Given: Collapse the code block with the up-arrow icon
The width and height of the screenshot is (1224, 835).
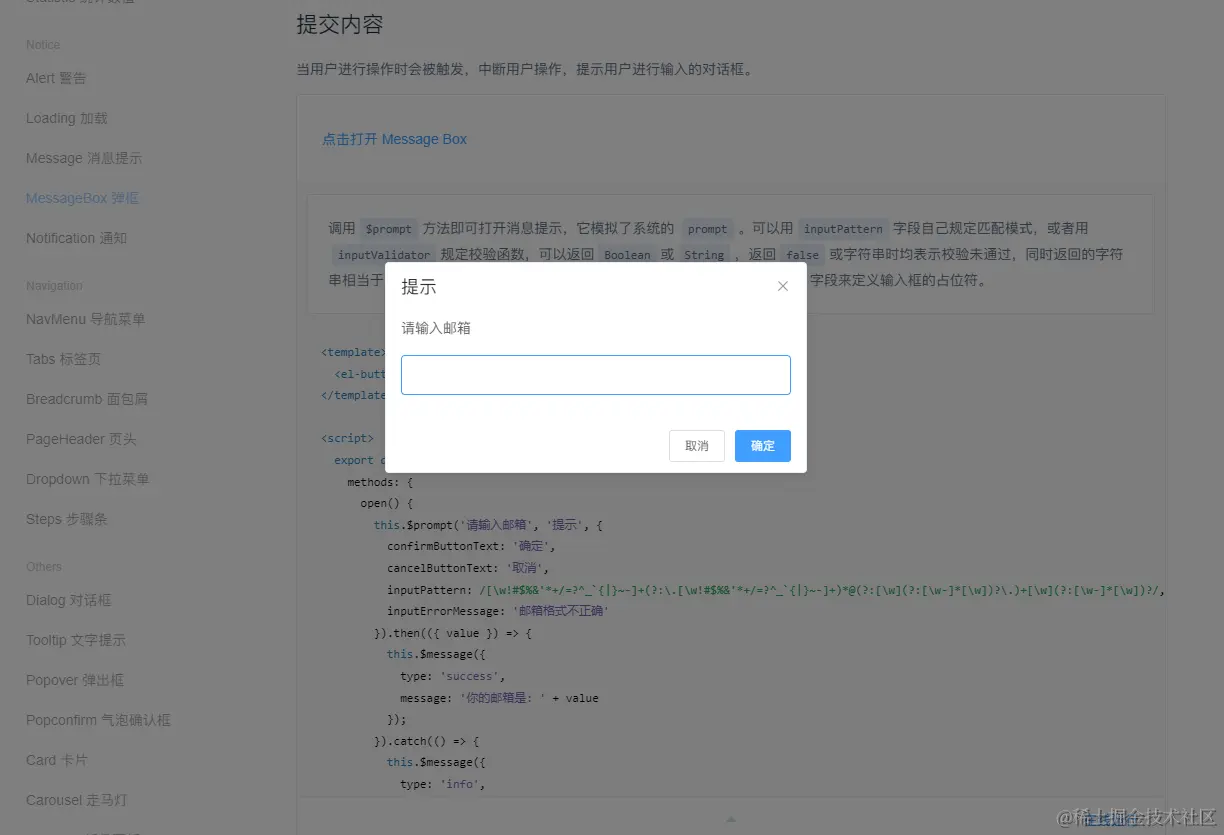Looking at the screenshot, I should pyautogui.click(x=731, y=819).
